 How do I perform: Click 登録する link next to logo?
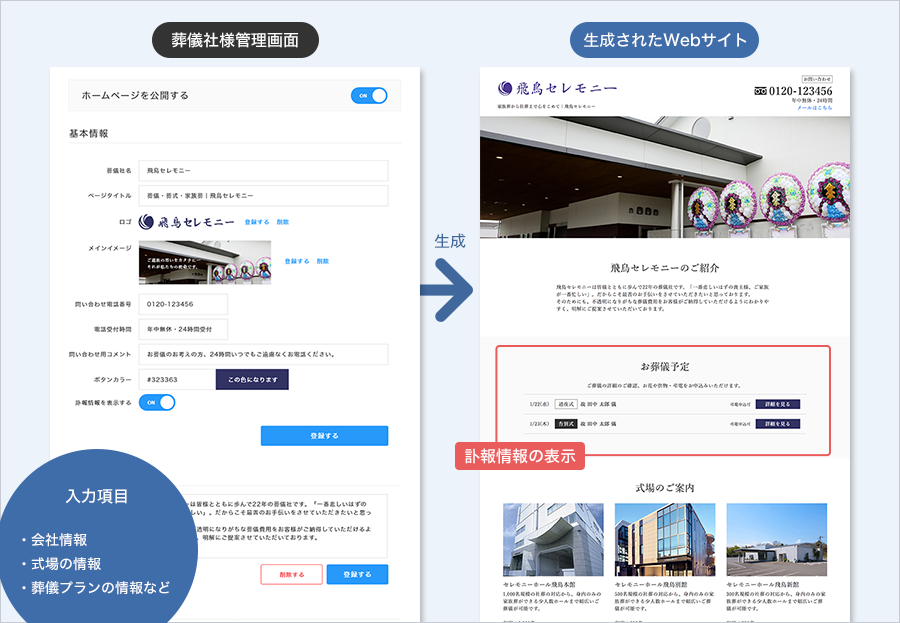click(257, 222)
